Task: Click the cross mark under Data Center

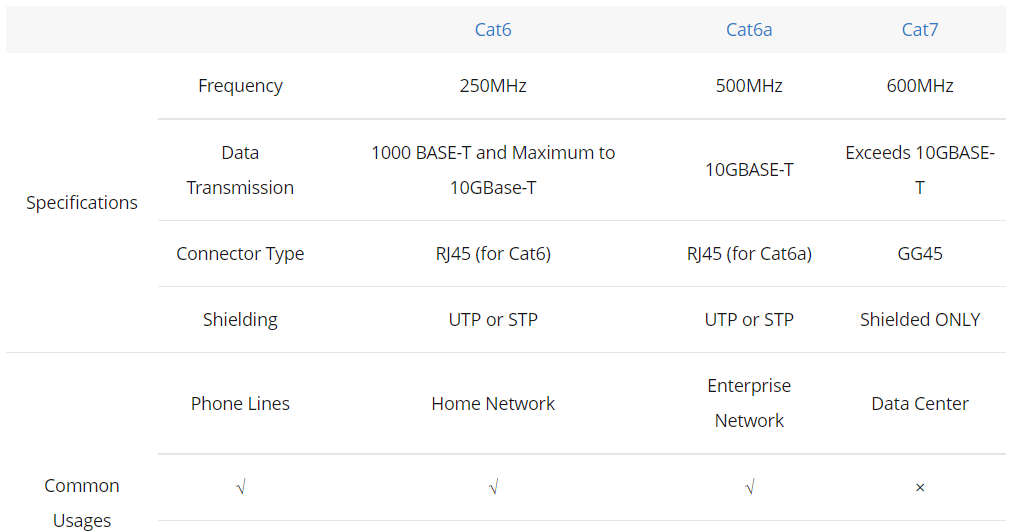Action: [x=920, y=488]
